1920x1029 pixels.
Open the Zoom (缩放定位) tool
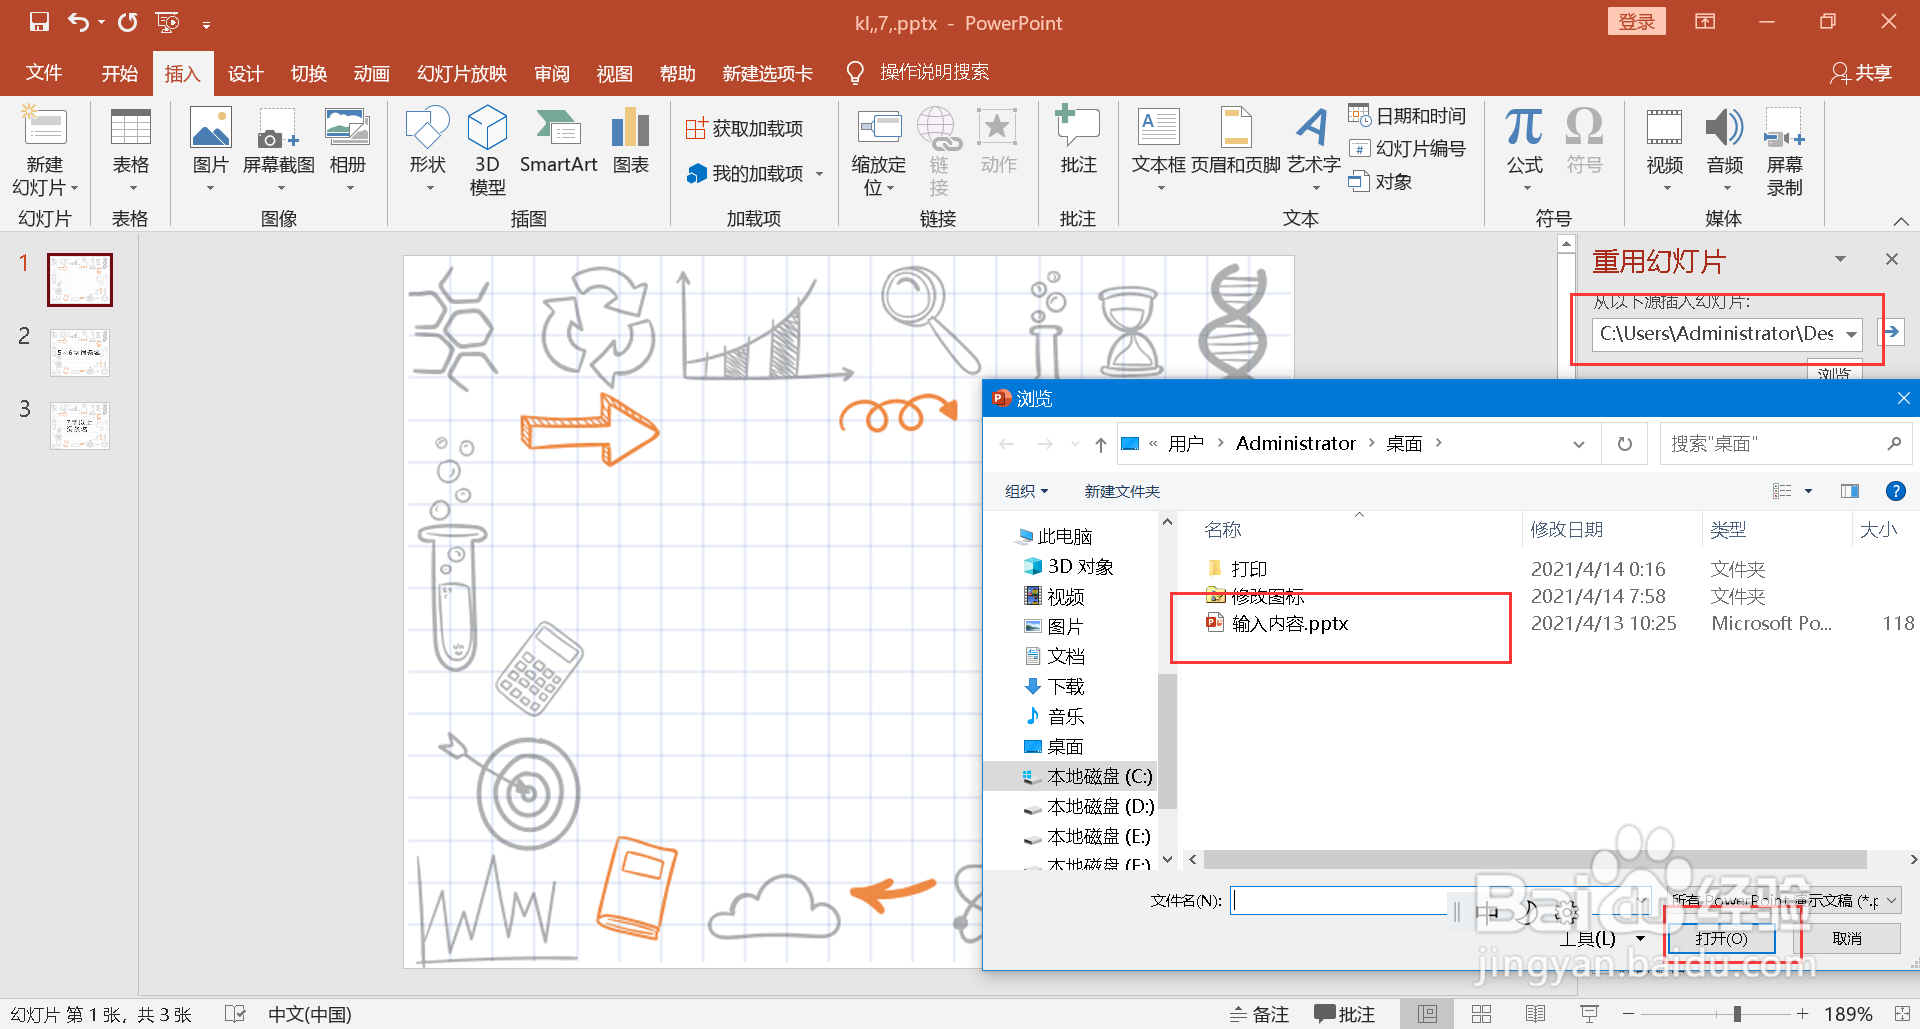pyautogui.click(x=878, y=152)
